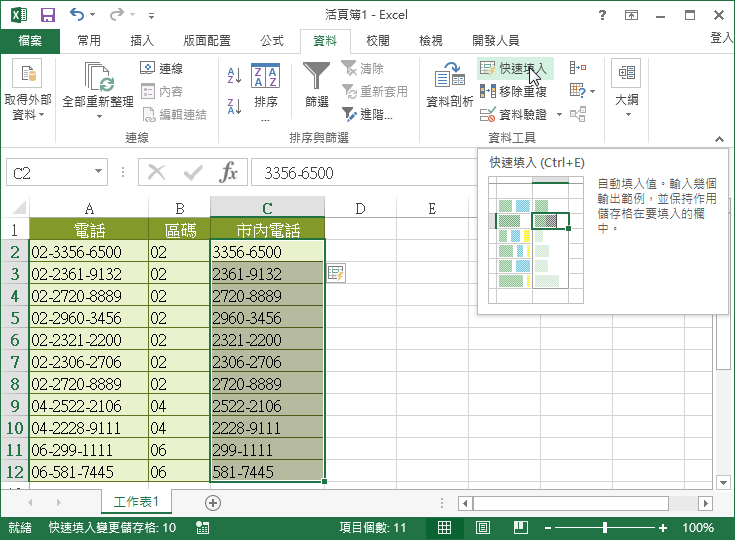Click the Connections (連線) button
The height and width of the screenshot is (540, 735).
(x=162, y=68)
